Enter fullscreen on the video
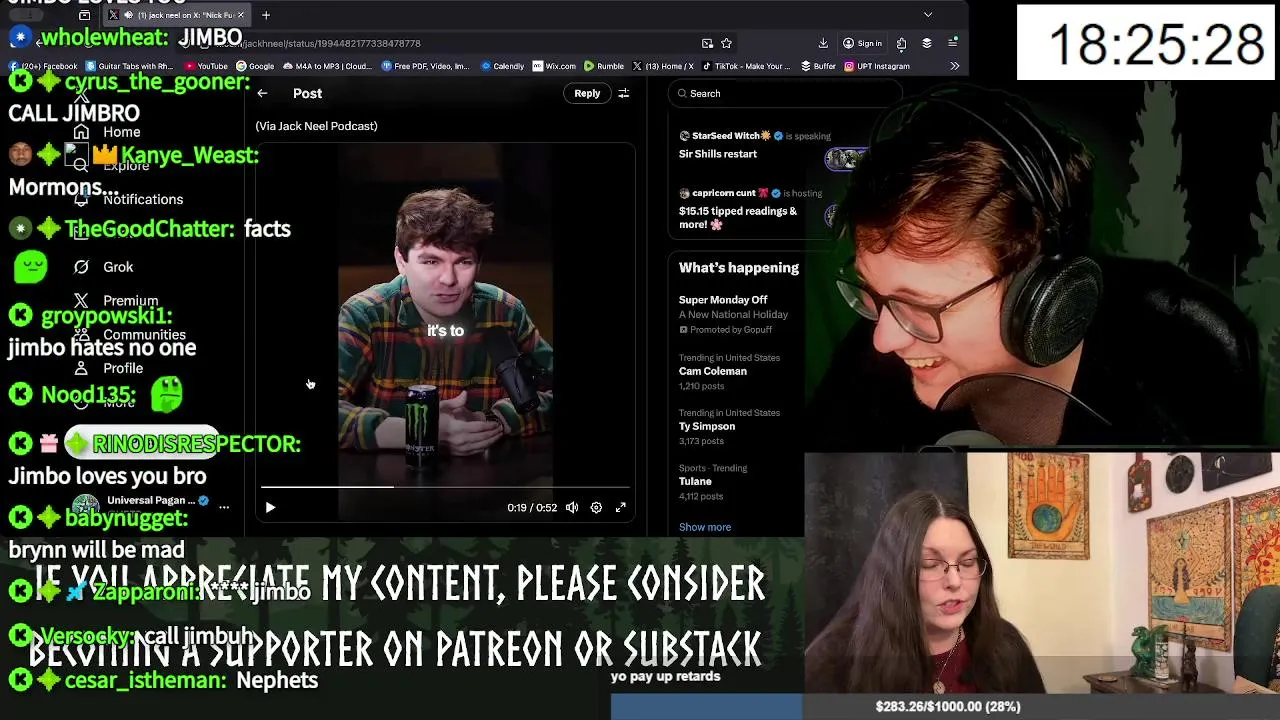The height and width of the screenshot is (720, 1280). [x=621, y=508]
